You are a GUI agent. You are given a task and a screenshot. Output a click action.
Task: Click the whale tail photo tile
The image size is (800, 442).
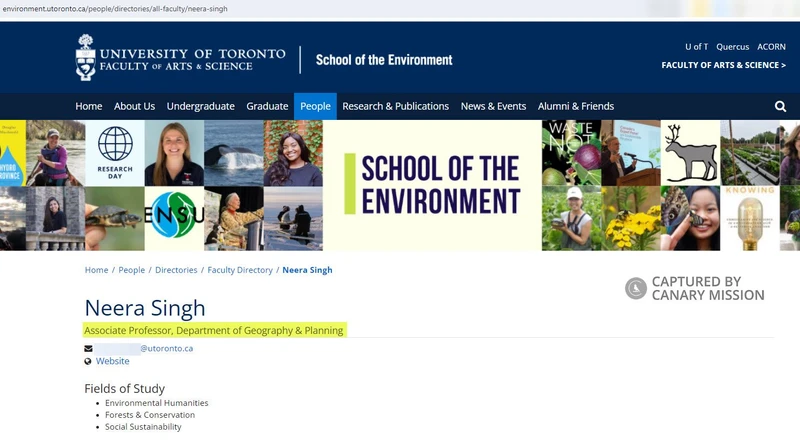pyautogui.click(x=234, y=153)
